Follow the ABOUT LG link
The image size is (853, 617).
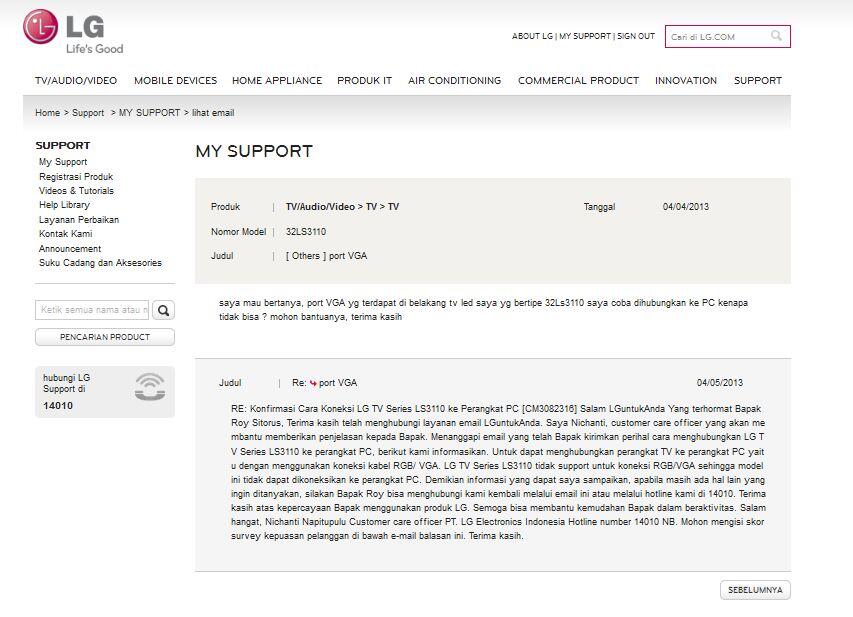point(532,36)
